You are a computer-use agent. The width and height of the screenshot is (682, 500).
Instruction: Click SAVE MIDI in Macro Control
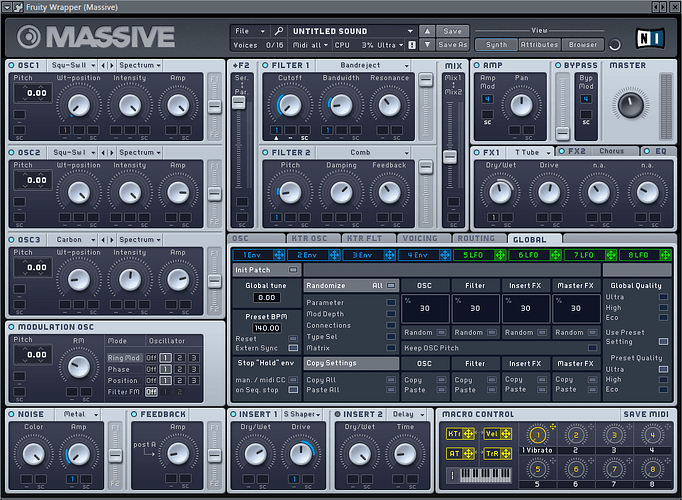tap(646, 414)
